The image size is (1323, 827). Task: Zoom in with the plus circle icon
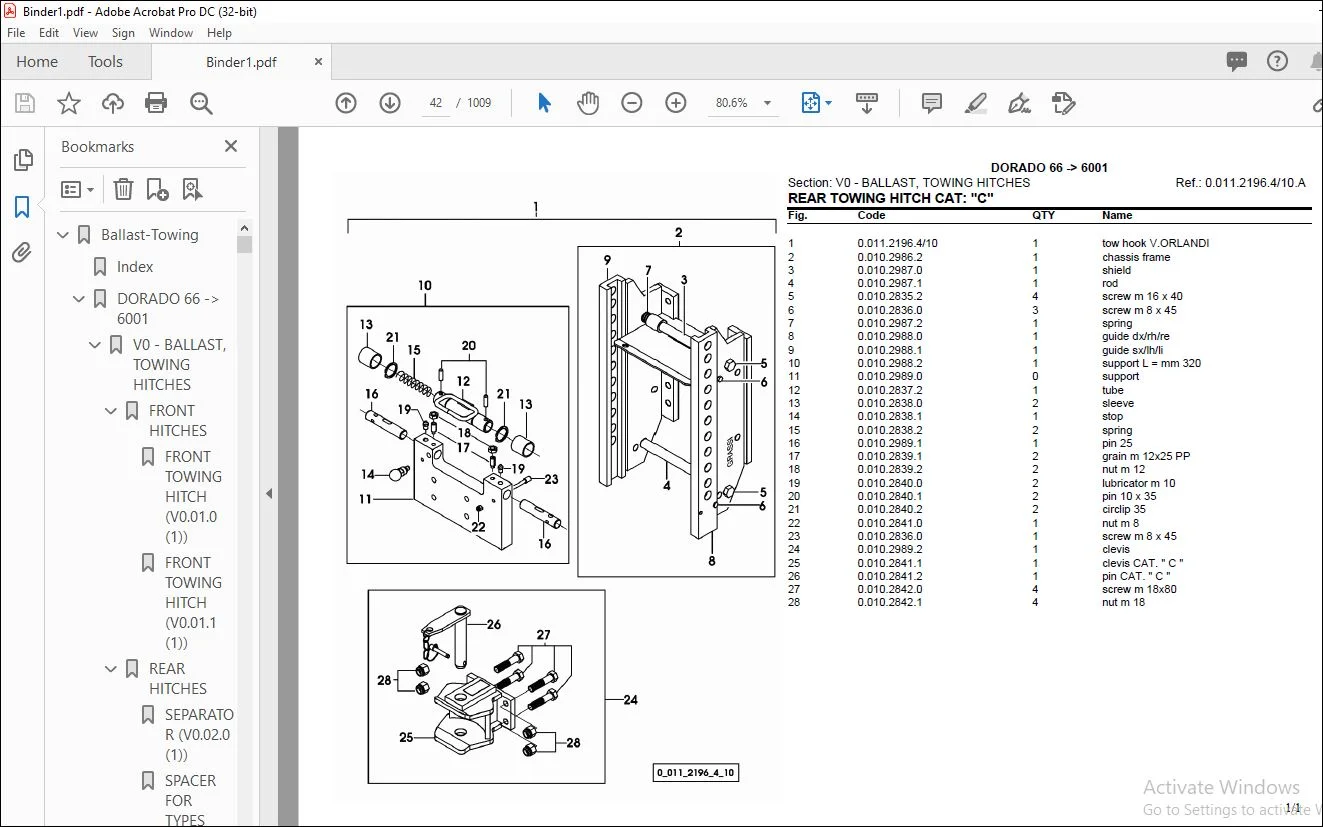[x=676, y=103]
